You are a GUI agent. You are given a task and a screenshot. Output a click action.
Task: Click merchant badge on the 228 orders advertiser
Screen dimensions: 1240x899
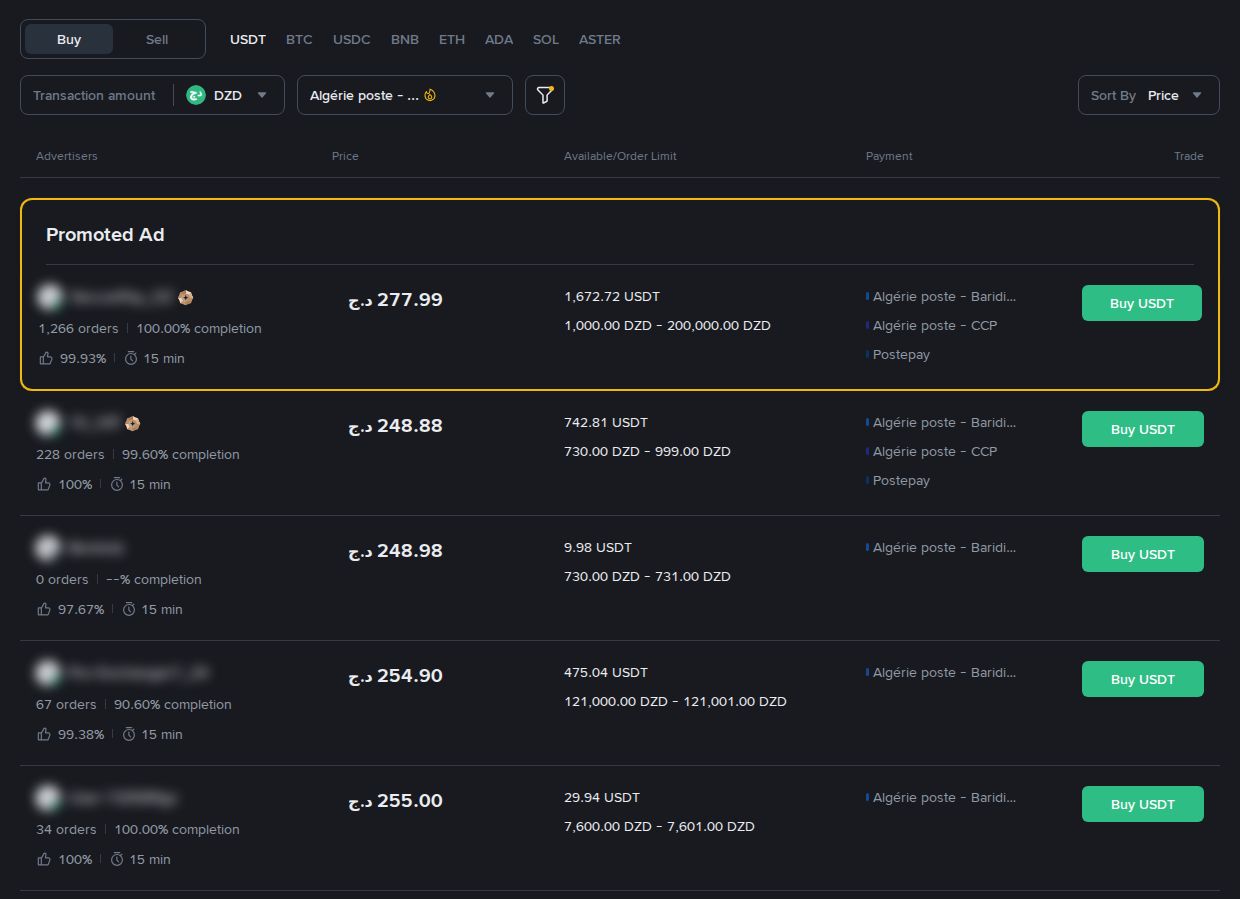133,423
